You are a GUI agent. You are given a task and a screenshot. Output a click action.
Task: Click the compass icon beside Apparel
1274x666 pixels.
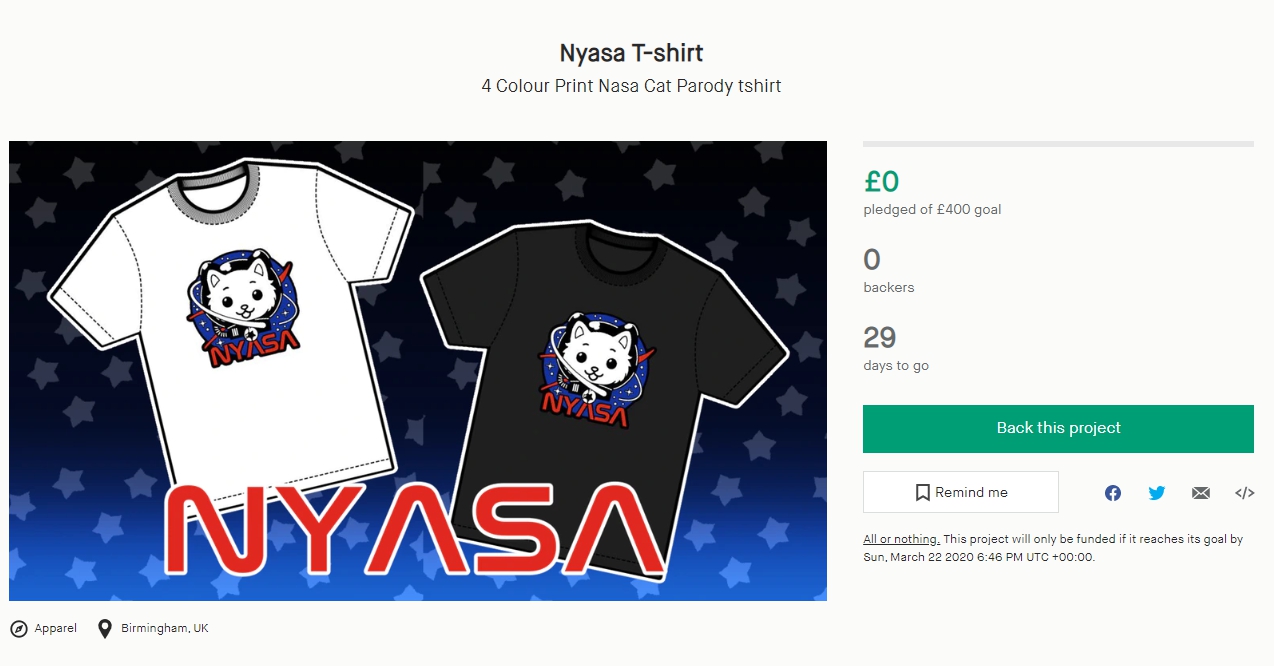(x=18, y=629)
